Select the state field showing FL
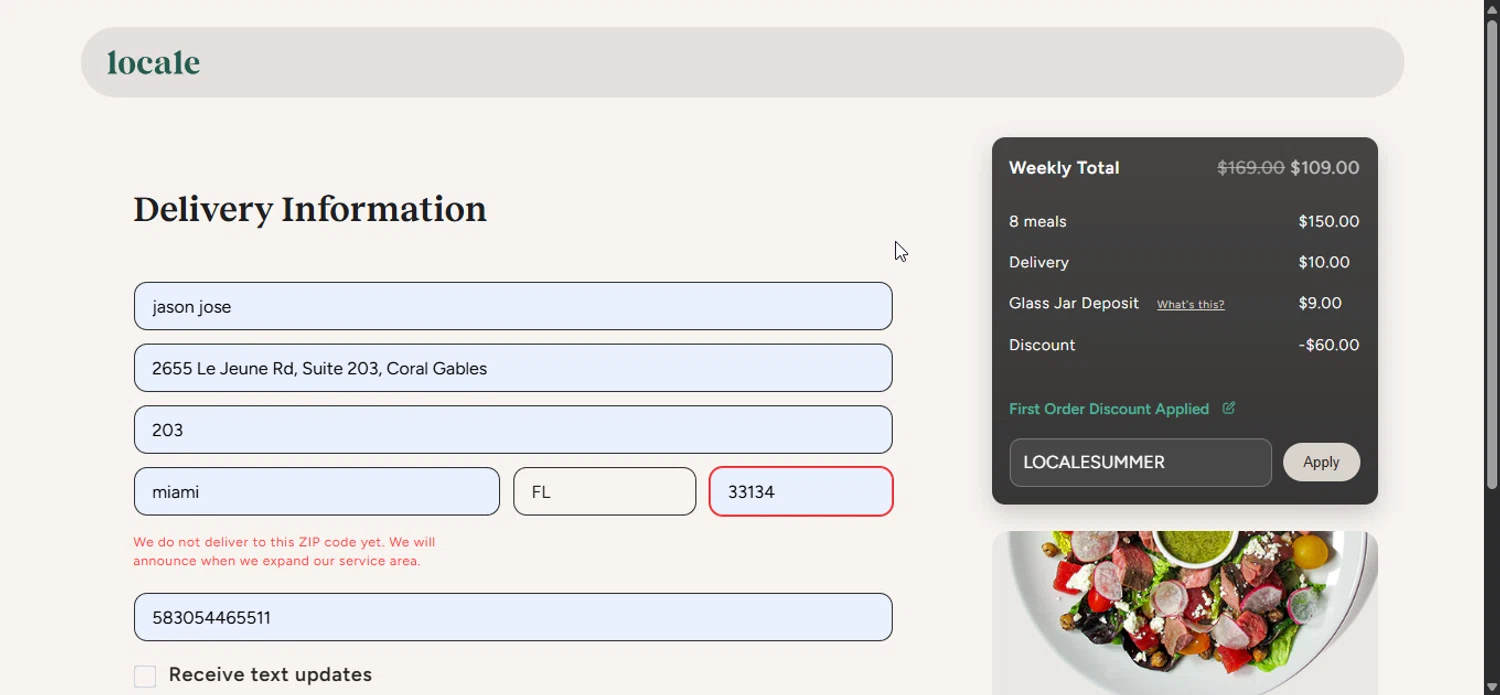 click(x=605, y=492)
